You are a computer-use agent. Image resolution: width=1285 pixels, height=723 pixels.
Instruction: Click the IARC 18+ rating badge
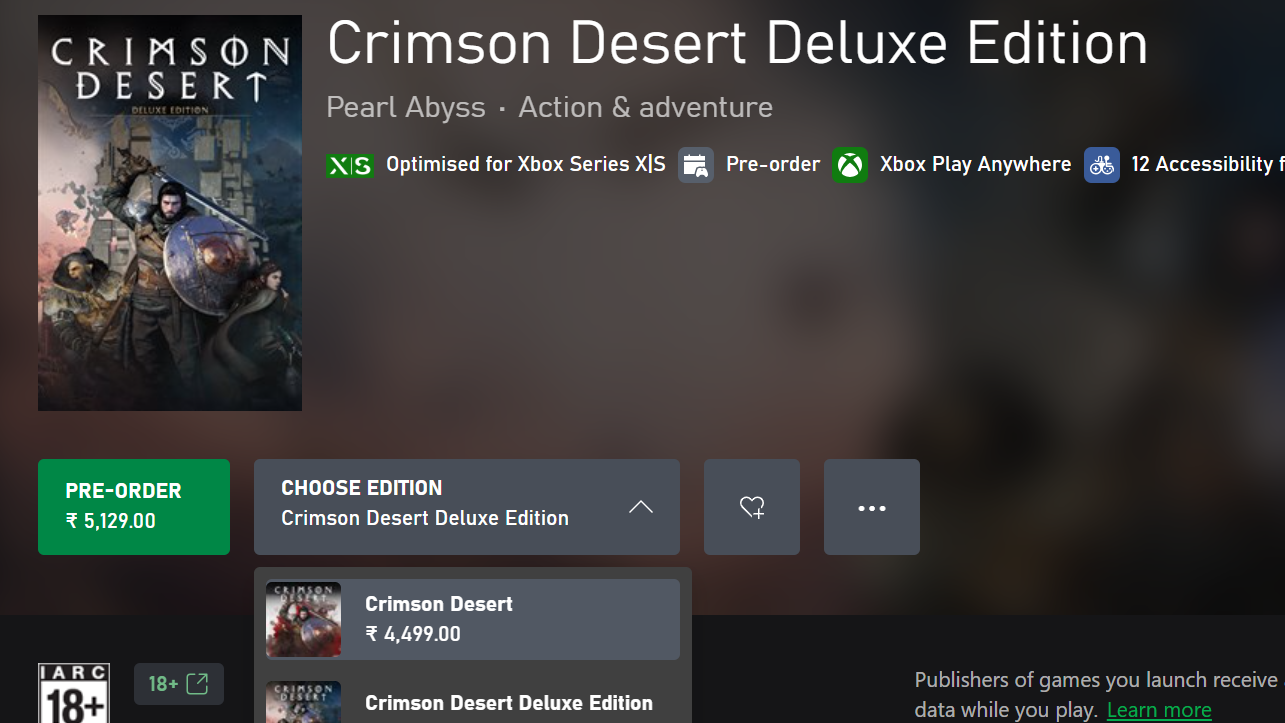click(74, 693)
